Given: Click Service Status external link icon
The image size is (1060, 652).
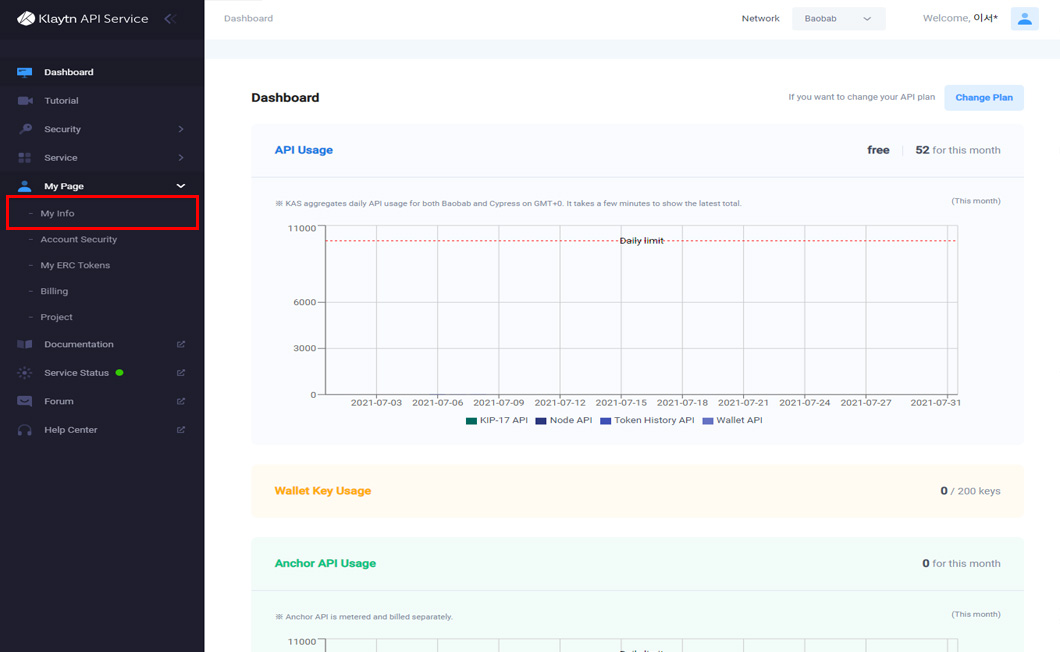Looking at the screenshot, I should (x=180, y=373).
